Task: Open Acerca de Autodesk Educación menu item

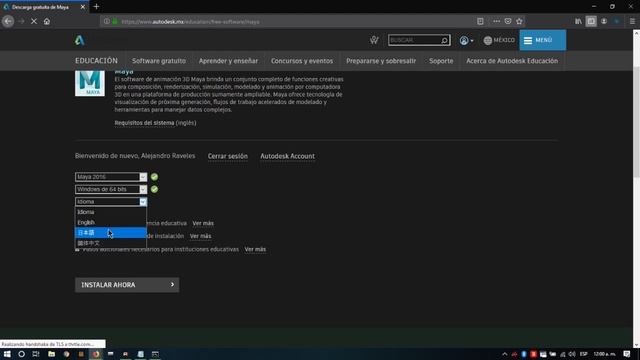Action: tap(512, 61)
